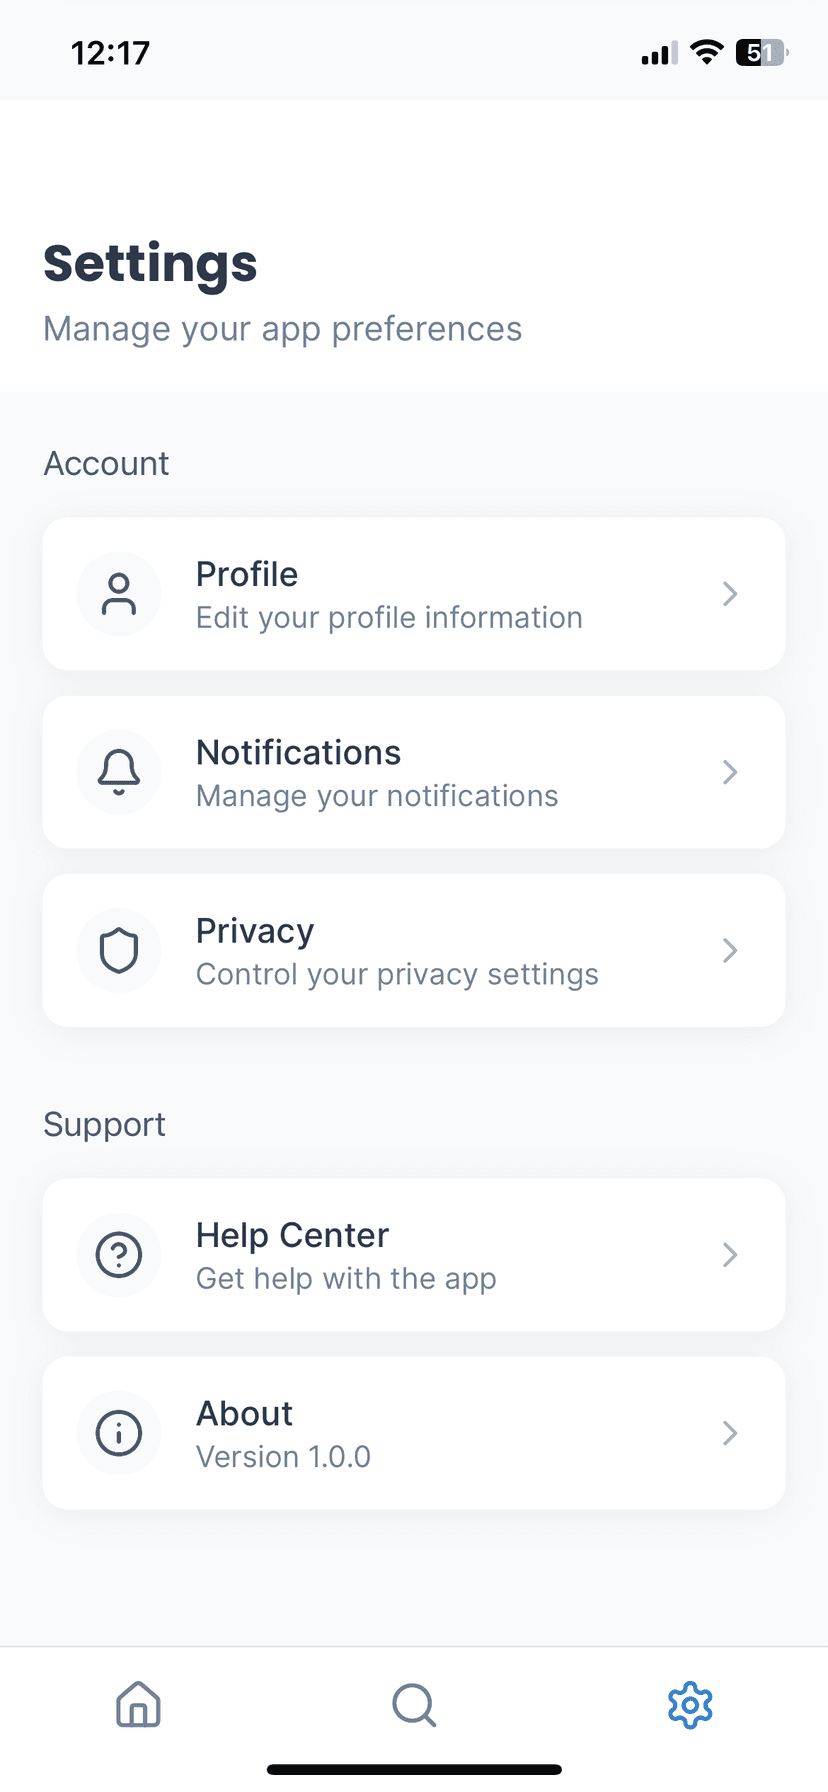
Task: Open "Manage your notifications" settings
Action: pos(377,796)
